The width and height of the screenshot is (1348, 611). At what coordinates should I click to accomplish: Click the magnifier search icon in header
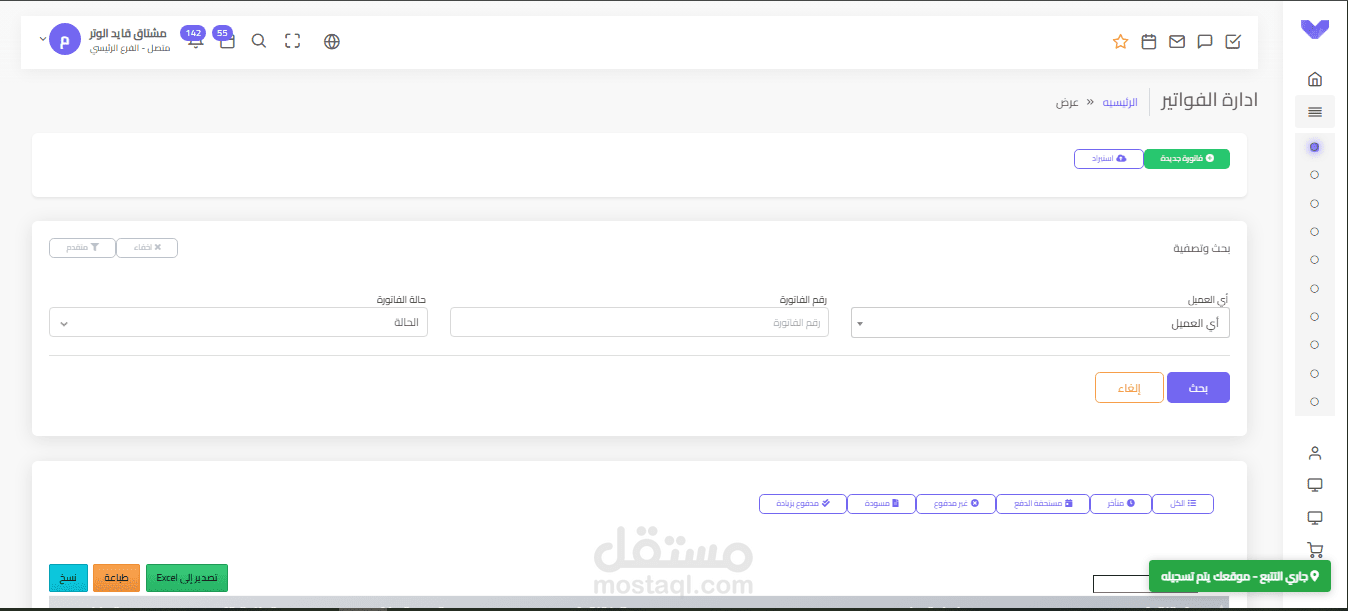[258, 41]
